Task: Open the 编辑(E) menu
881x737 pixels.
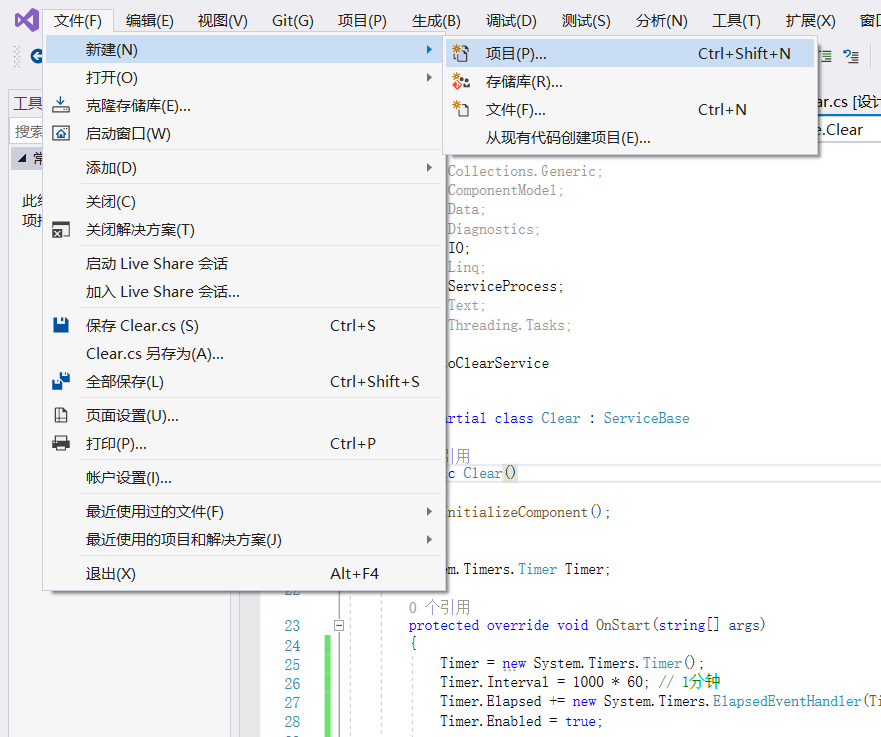Action: pos(149,21)
